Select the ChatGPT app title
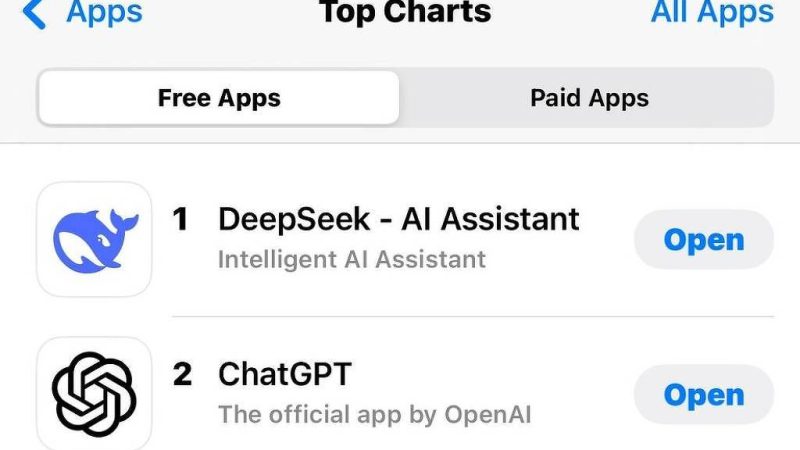This screenshot has width=800, height=450. click(x=285, y=375)
